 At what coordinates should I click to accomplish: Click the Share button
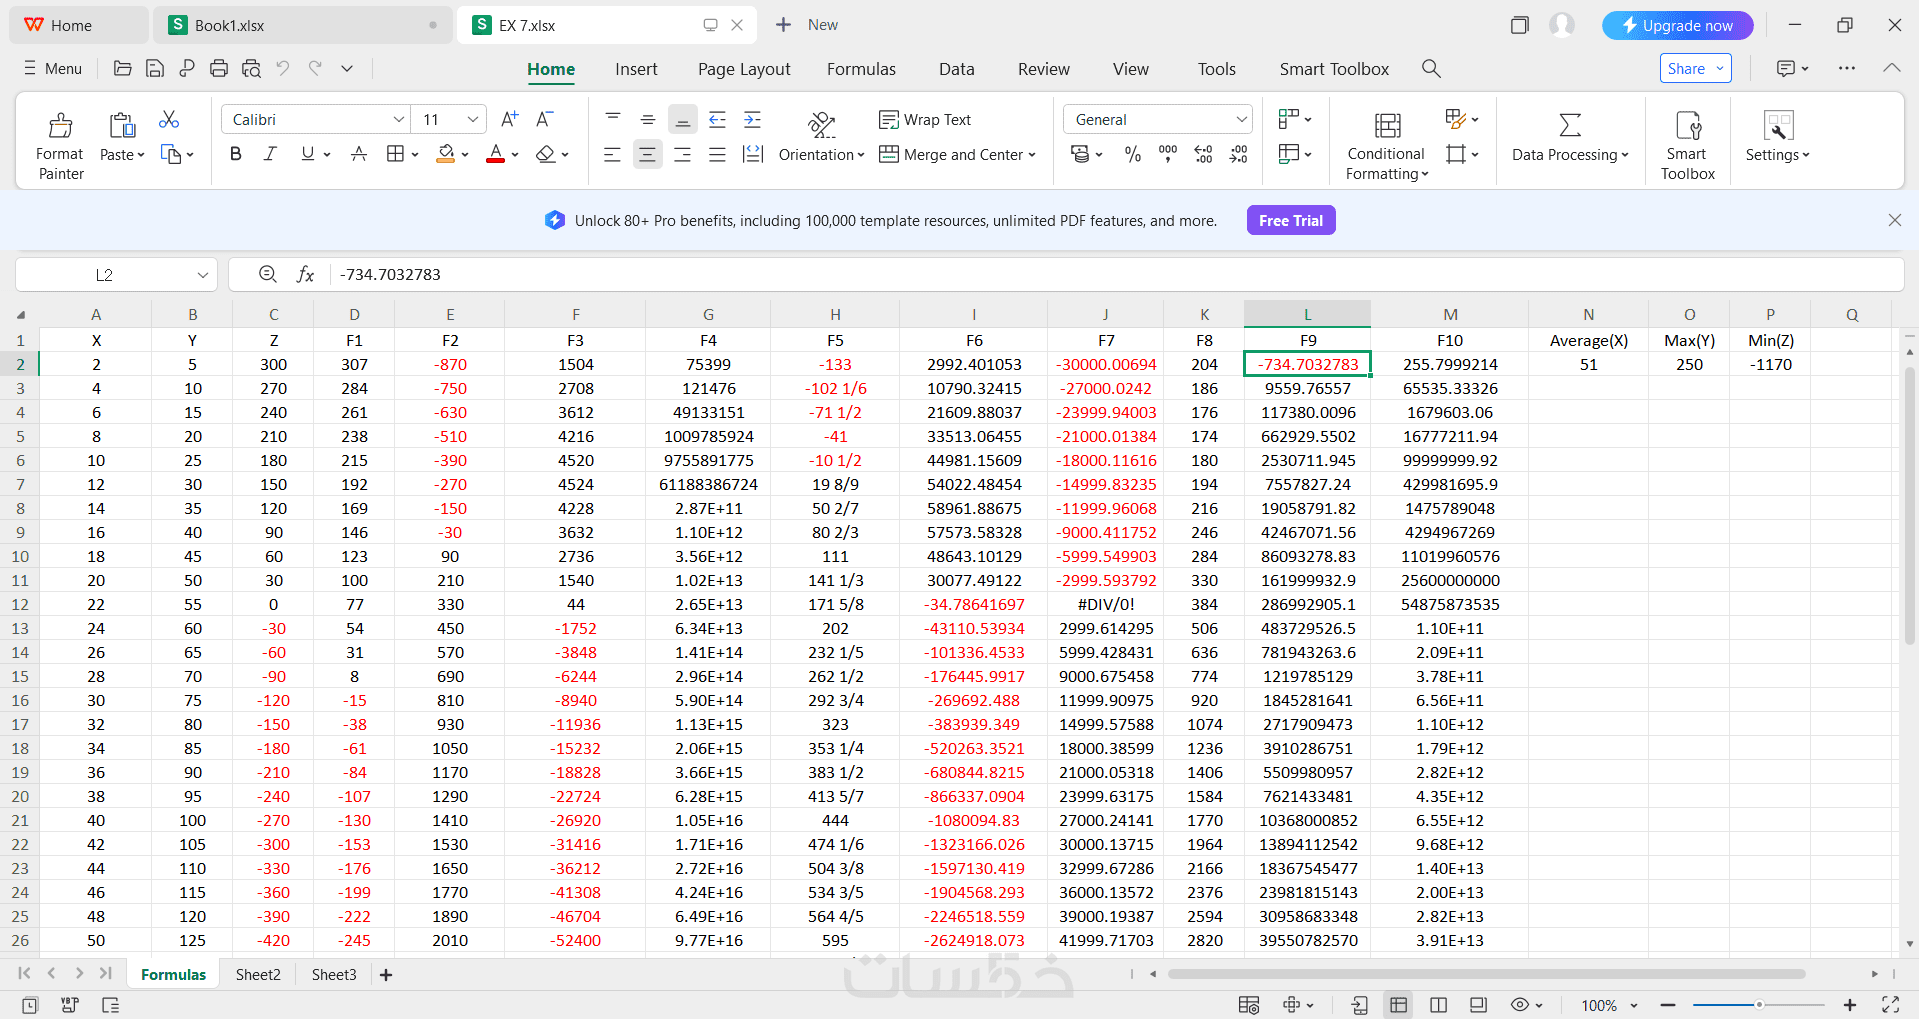pyautogui.click(x=1695, y=68)
